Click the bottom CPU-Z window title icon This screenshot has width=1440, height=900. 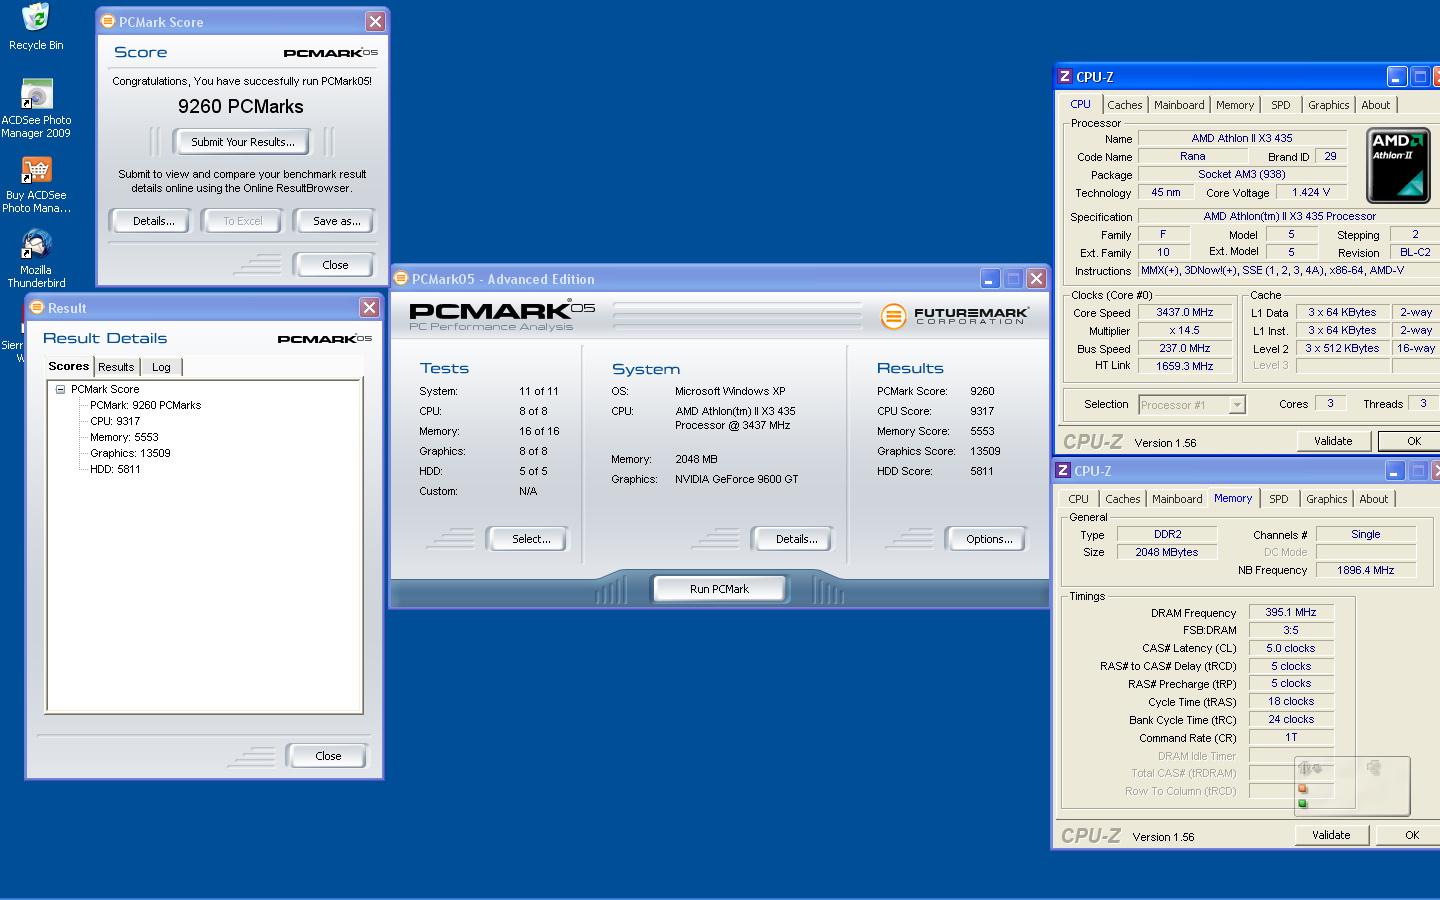[x=1062, y=470]
